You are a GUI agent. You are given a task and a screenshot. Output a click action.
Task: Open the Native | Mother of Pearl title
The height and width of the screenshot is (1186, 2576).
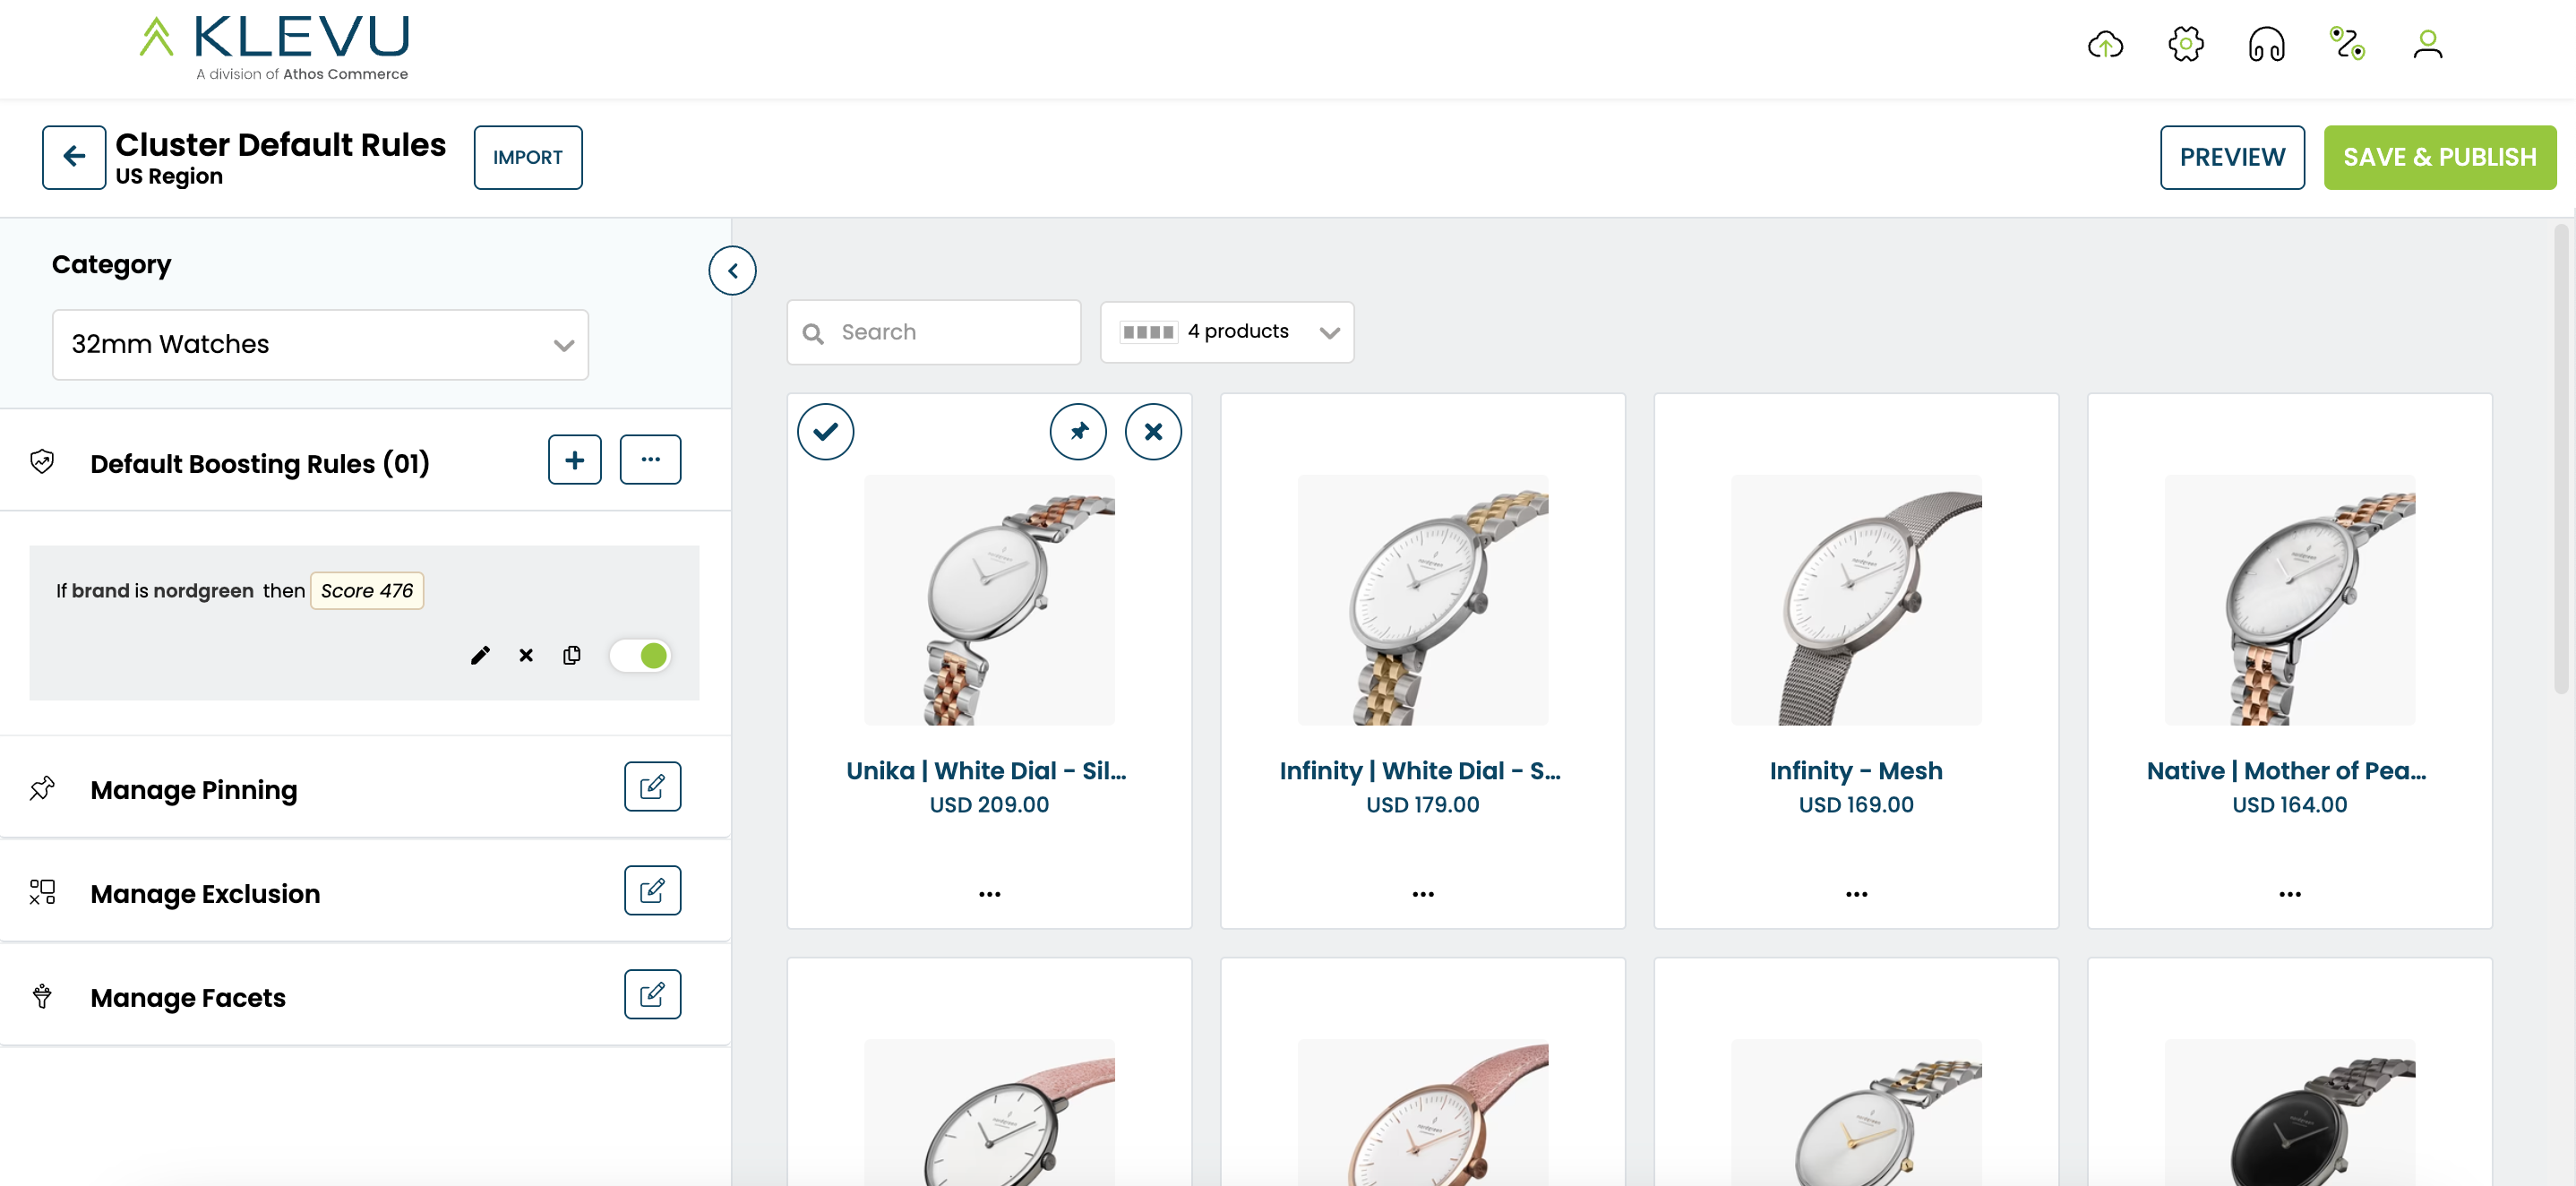[x=2287, y=771]
